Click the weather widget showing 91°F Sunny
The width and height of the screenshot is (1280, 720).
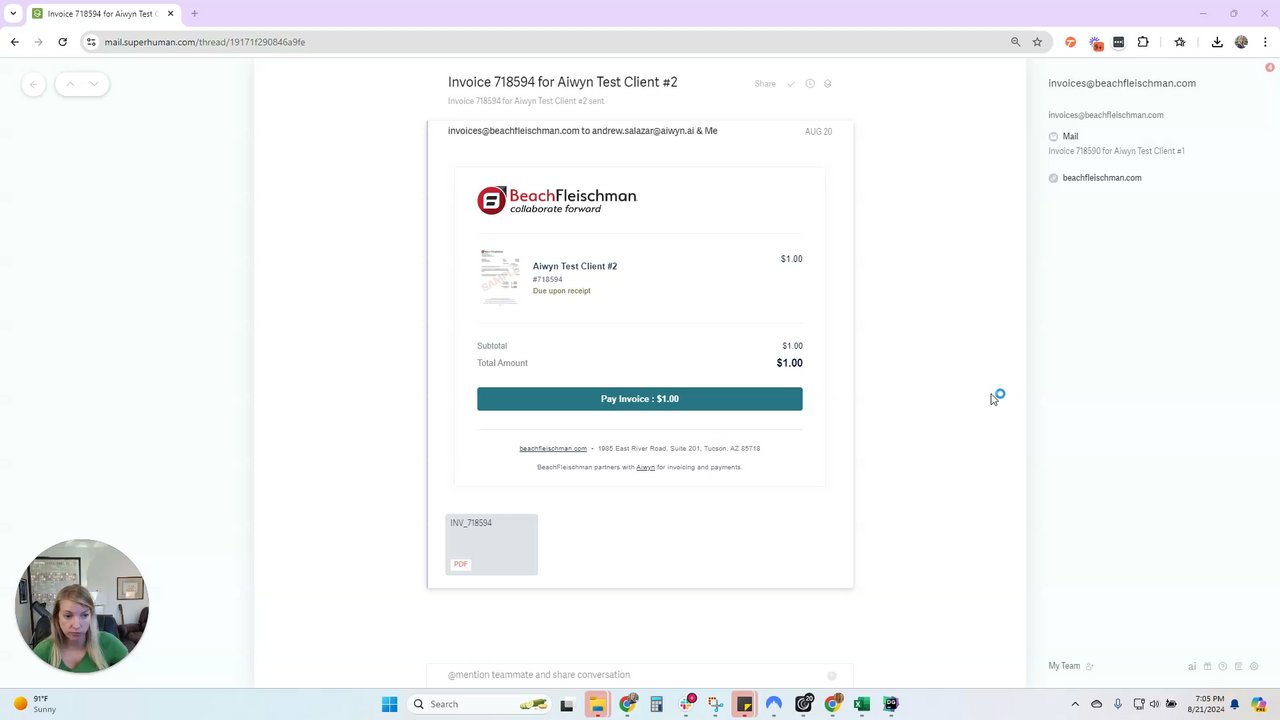35,704
